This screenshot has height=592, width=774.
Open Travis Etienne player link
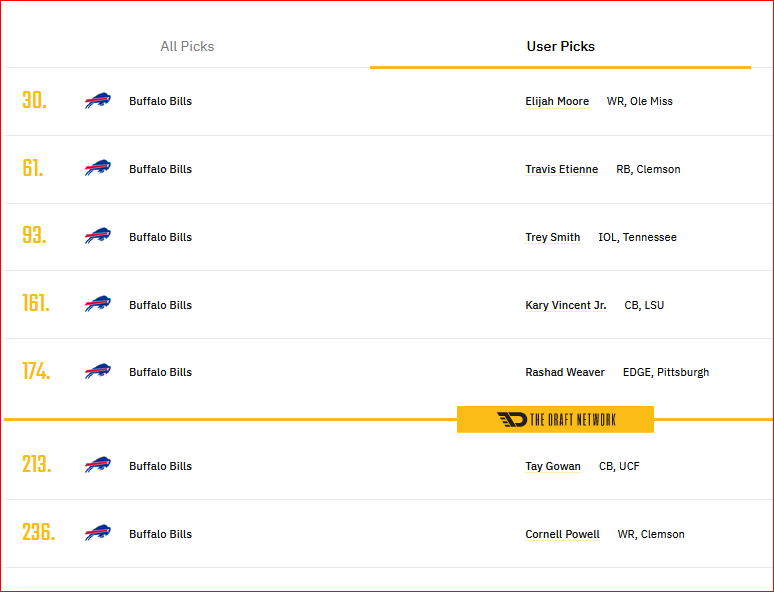coord(561,169)
